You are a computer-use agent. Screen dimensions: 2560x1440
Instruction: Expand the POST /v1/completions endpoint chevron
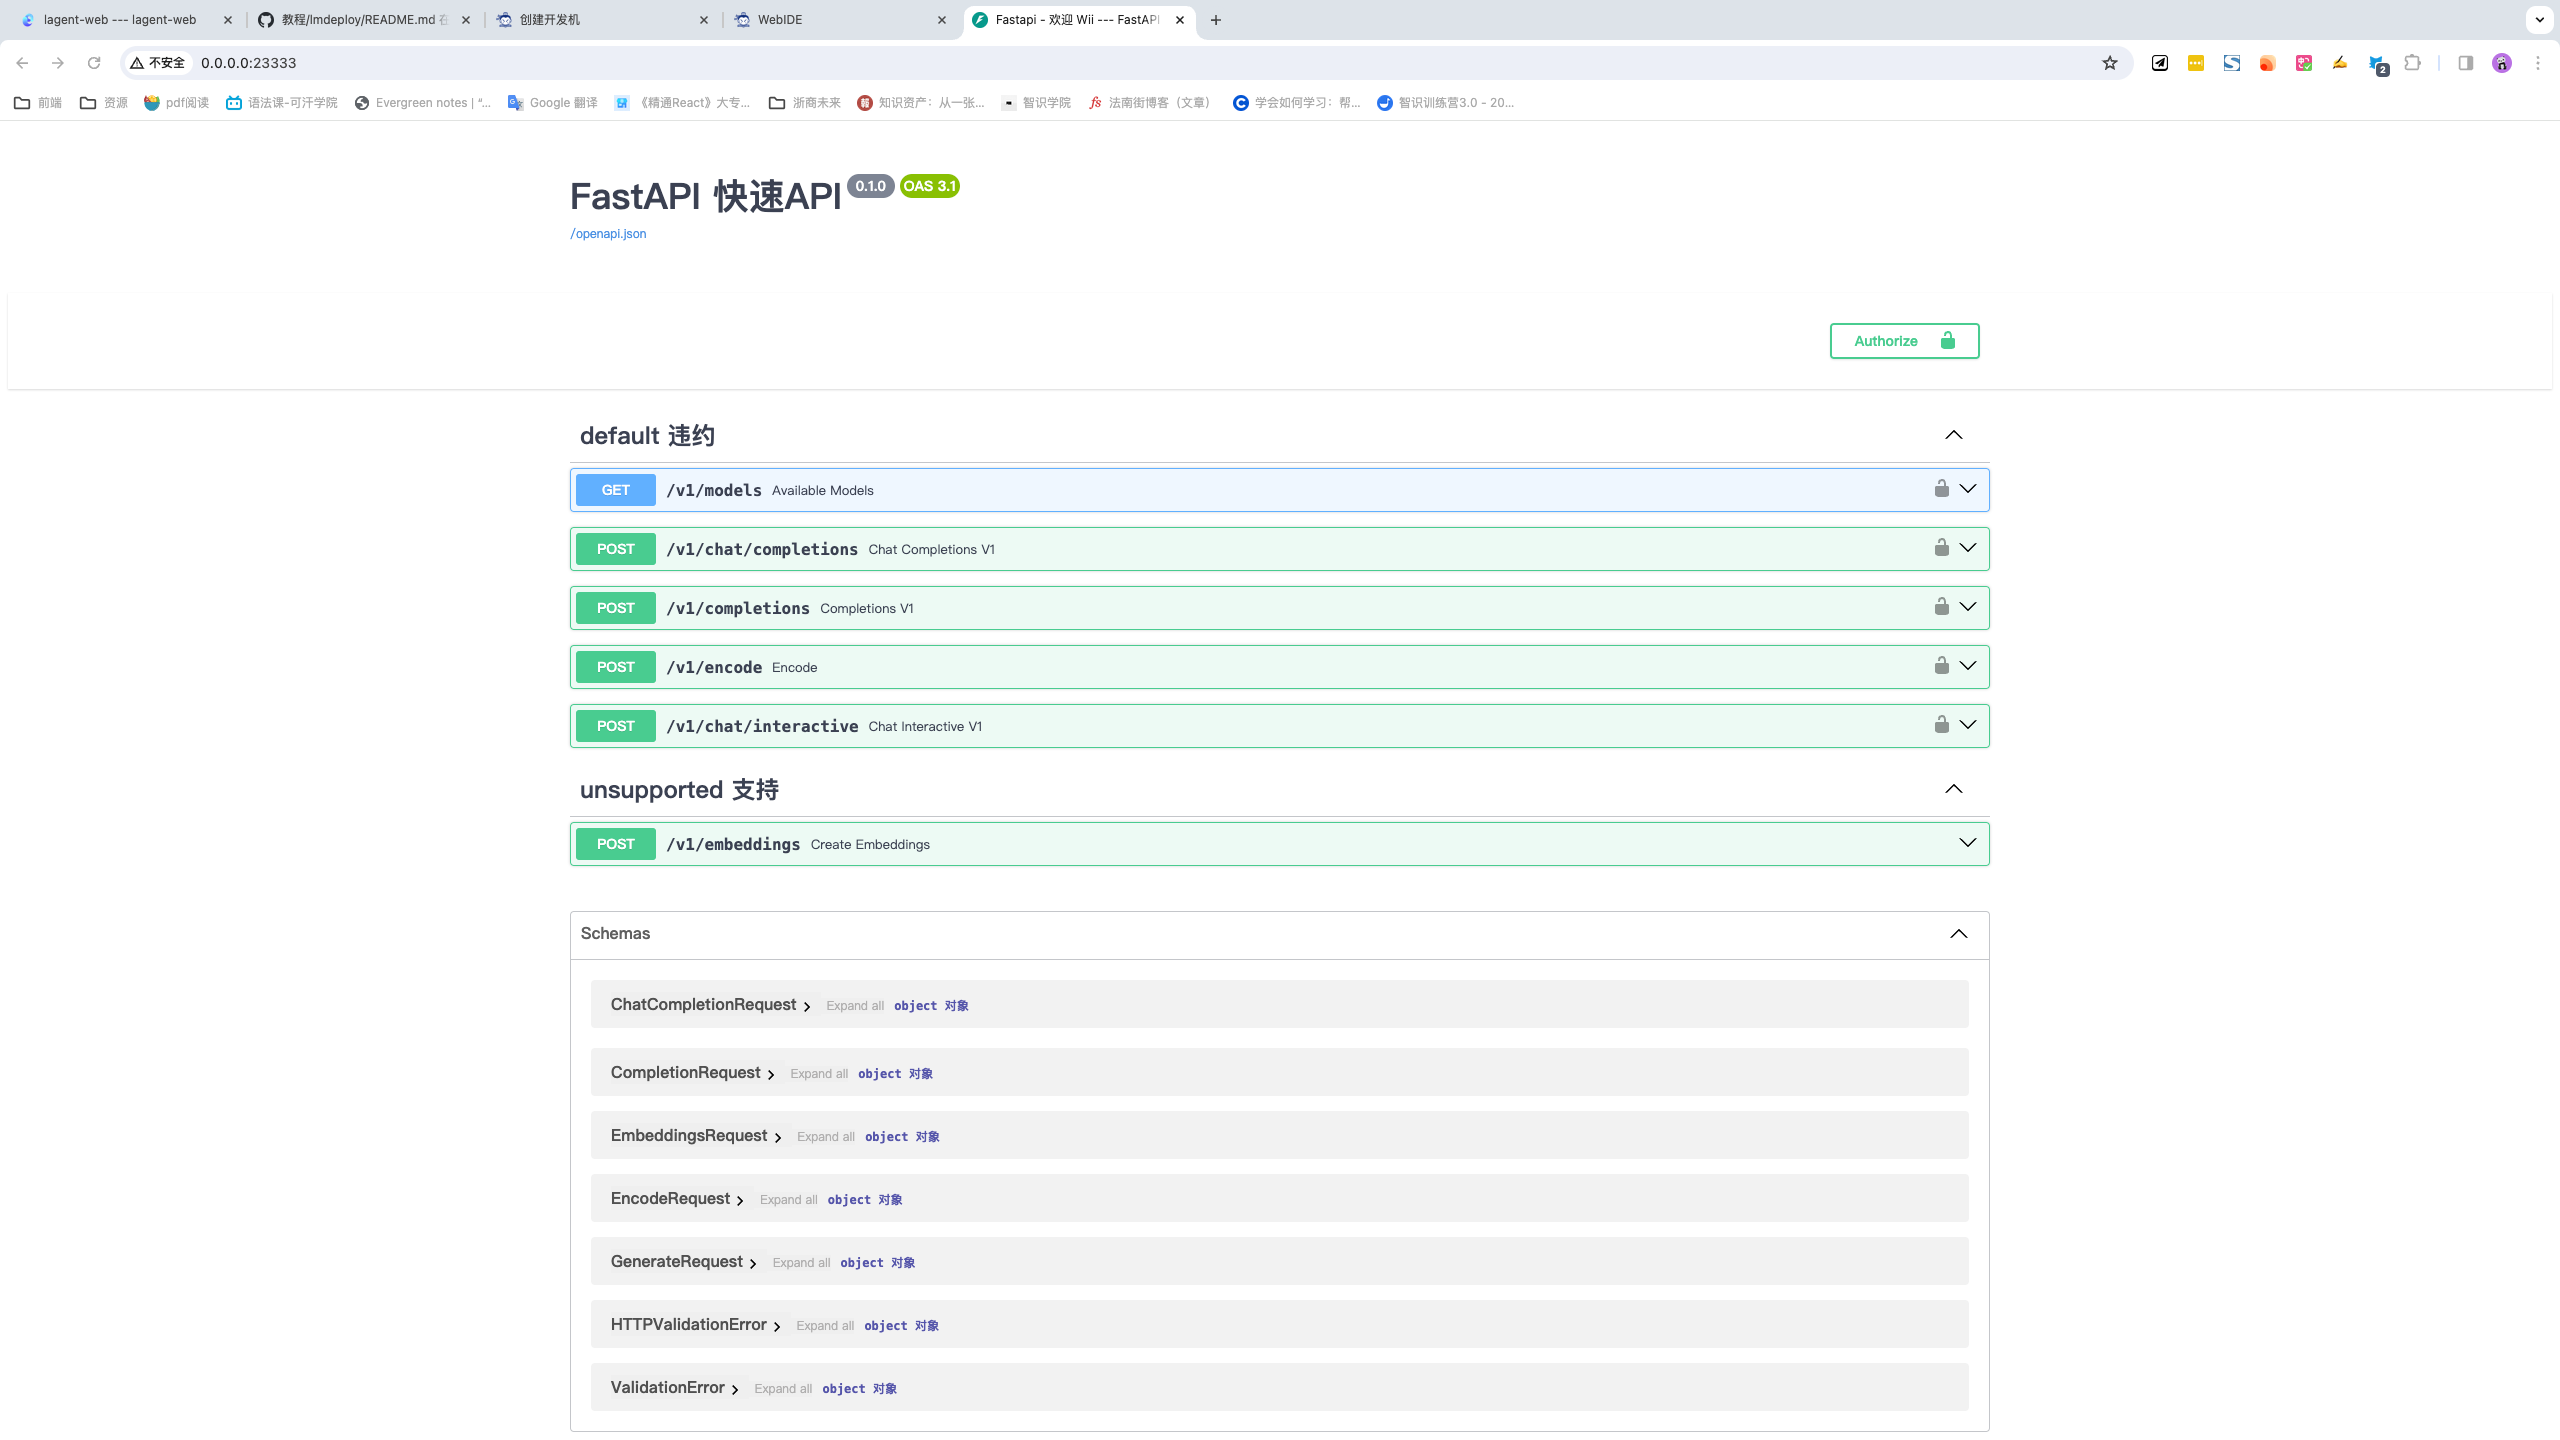(1967, 607)
